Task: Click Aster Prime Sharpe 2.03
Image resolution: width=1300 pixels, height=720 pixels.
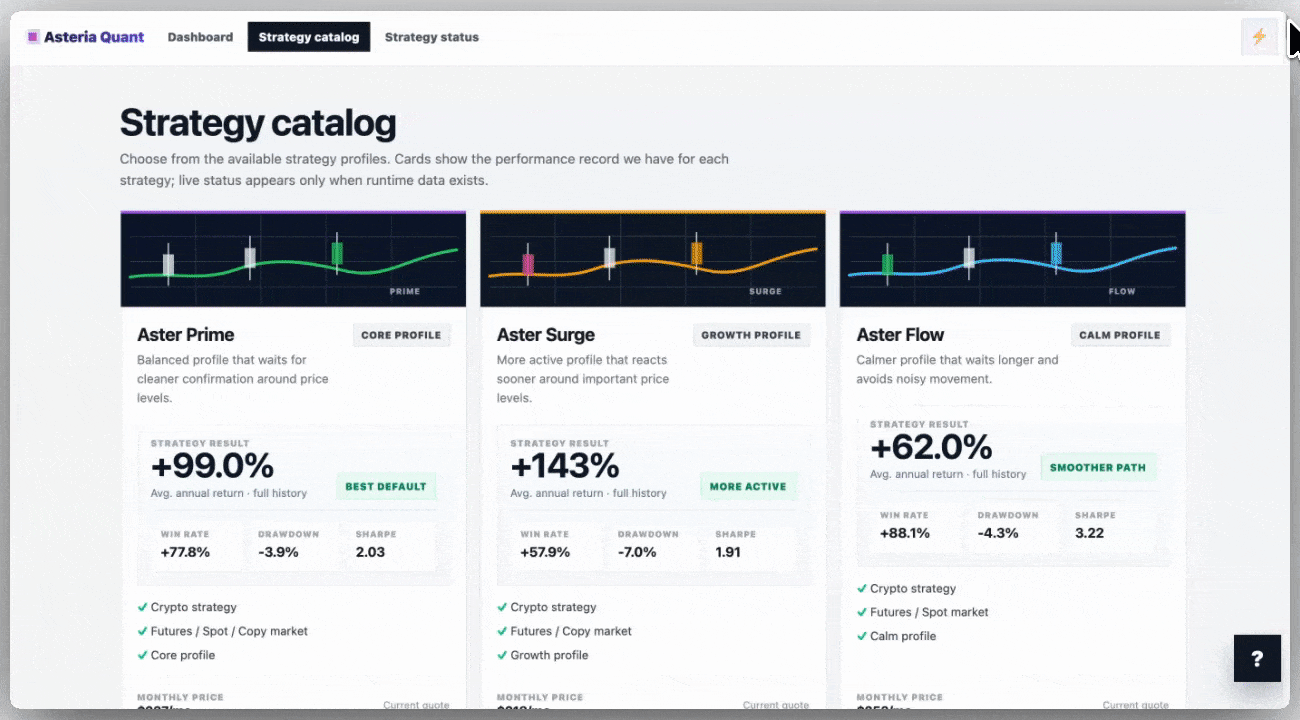Action: [370, 552]
